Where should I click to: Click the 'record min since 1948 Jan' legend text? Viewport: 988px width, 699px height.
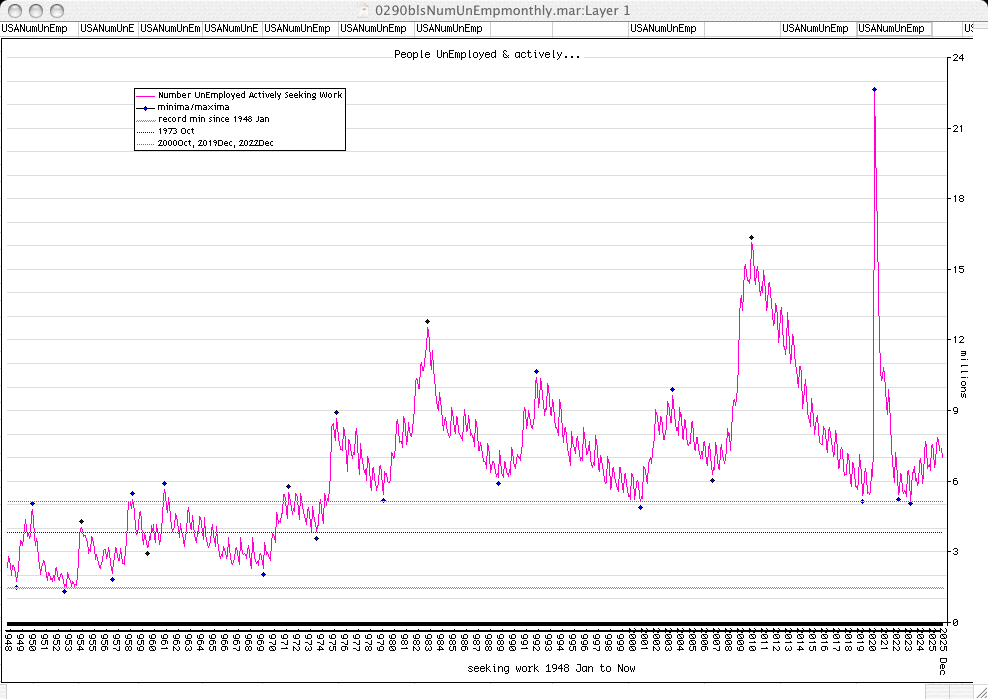[213, 119]
